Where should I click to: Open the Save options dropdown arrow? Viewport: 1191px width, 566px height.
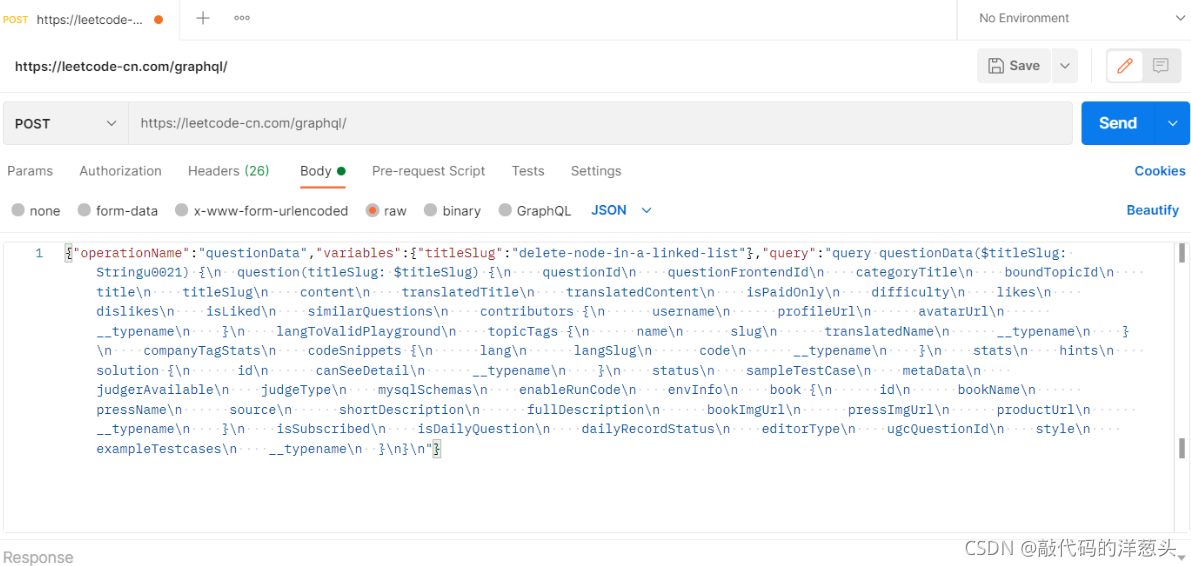pyautogui.click(x=1065, y=66)
